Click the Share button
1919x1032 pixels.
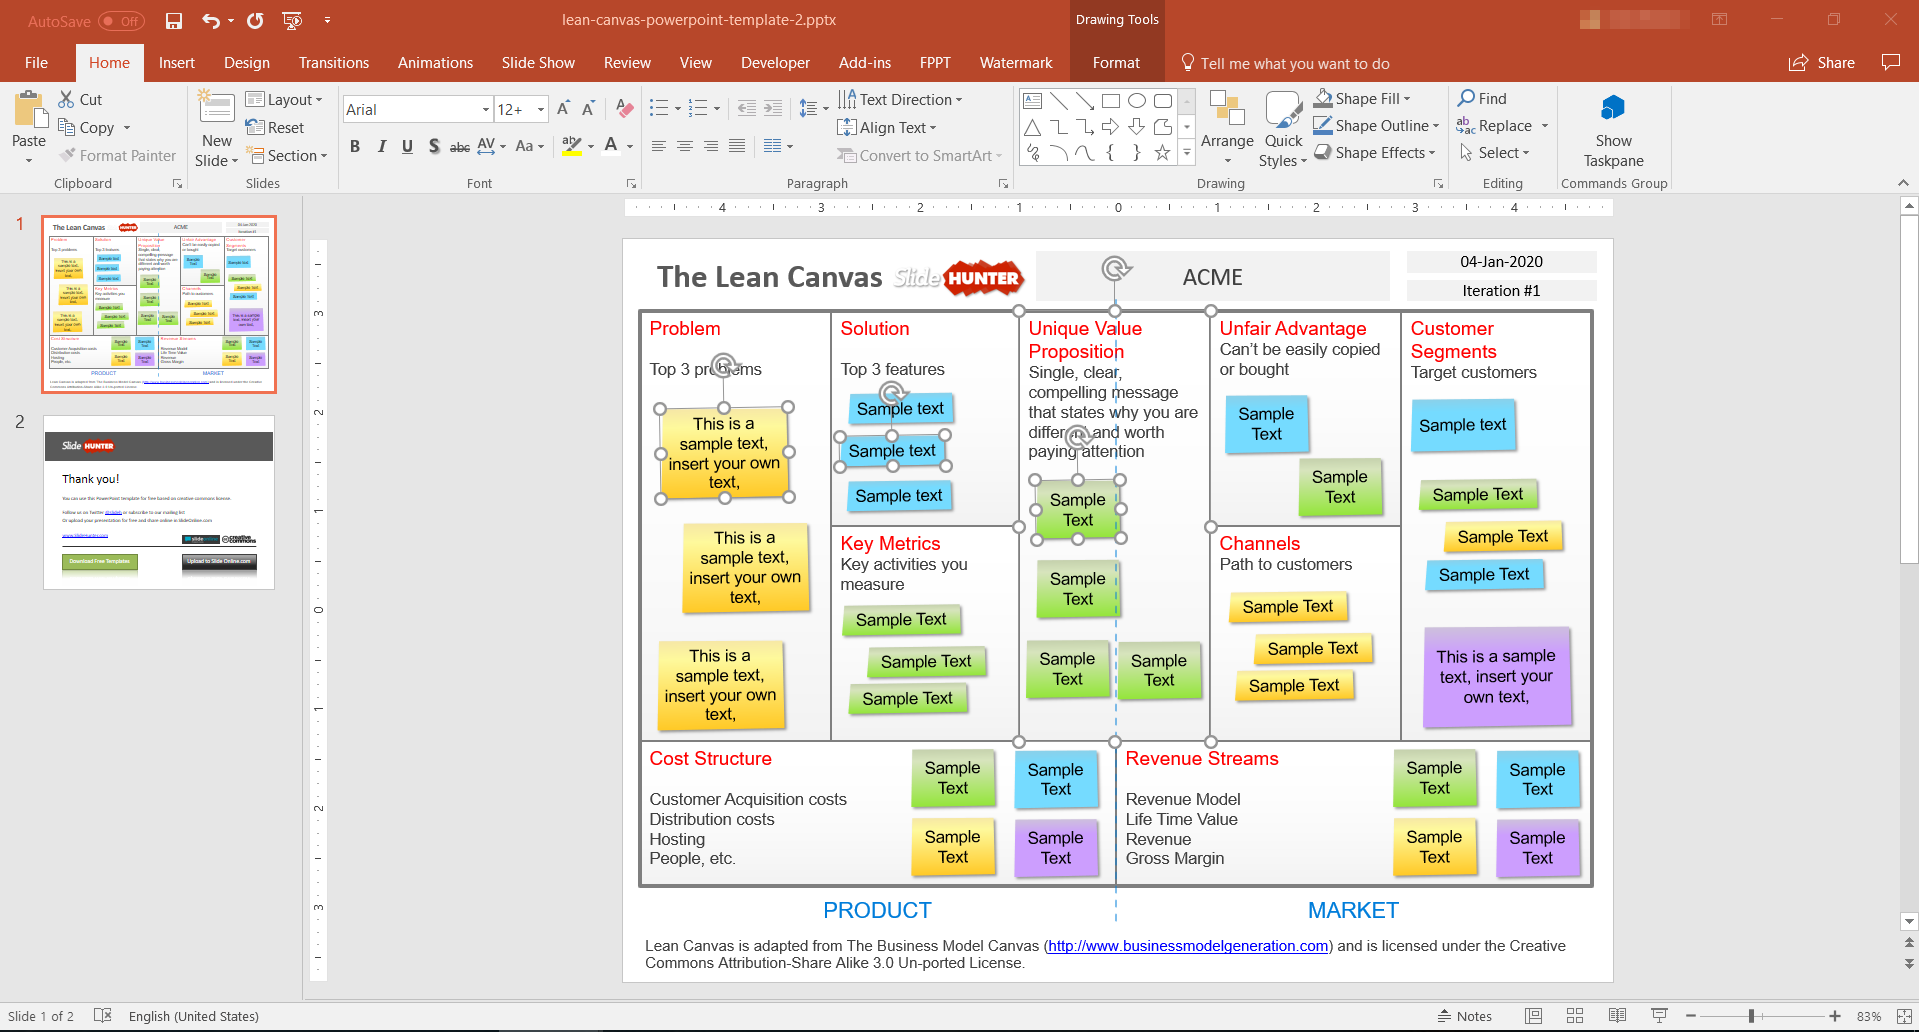pyautogui.click(x=1822, y=63)
